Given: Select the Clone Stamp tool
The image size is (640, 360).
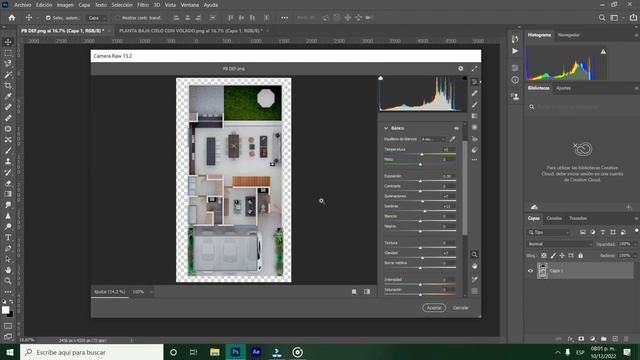Looking at the screenshot, I should coord(8,161).
